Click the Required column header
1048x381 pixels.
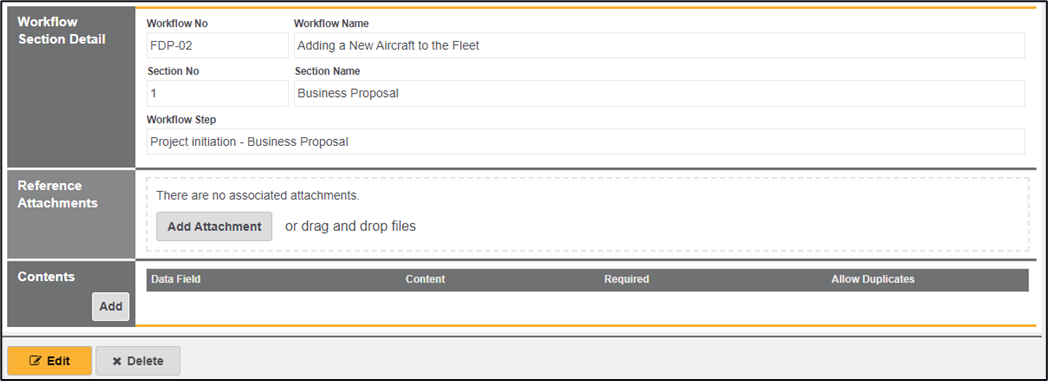(x=626, y=279)
